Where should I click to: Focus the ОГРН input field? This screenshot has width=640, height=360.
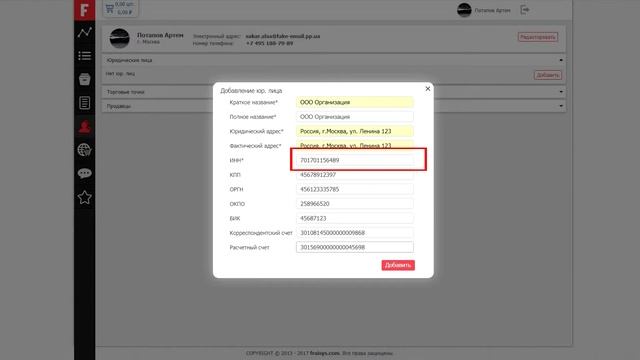(x=355, y=189)
